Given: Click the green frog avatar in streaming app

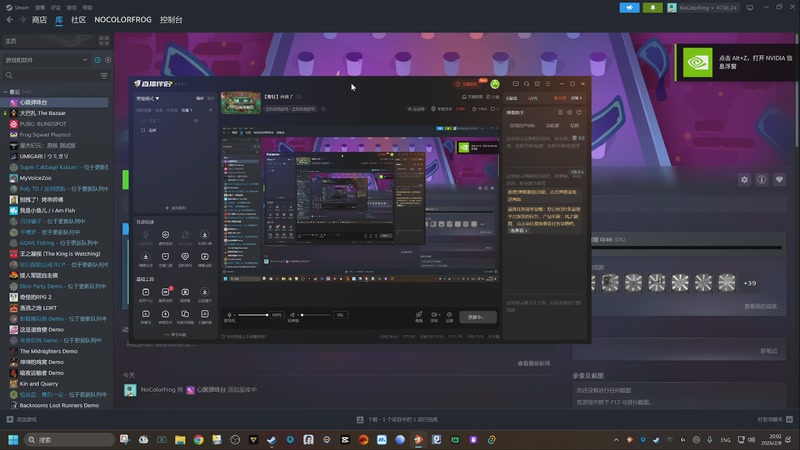Looking at the screenshot, I should [x=494, y=84].
